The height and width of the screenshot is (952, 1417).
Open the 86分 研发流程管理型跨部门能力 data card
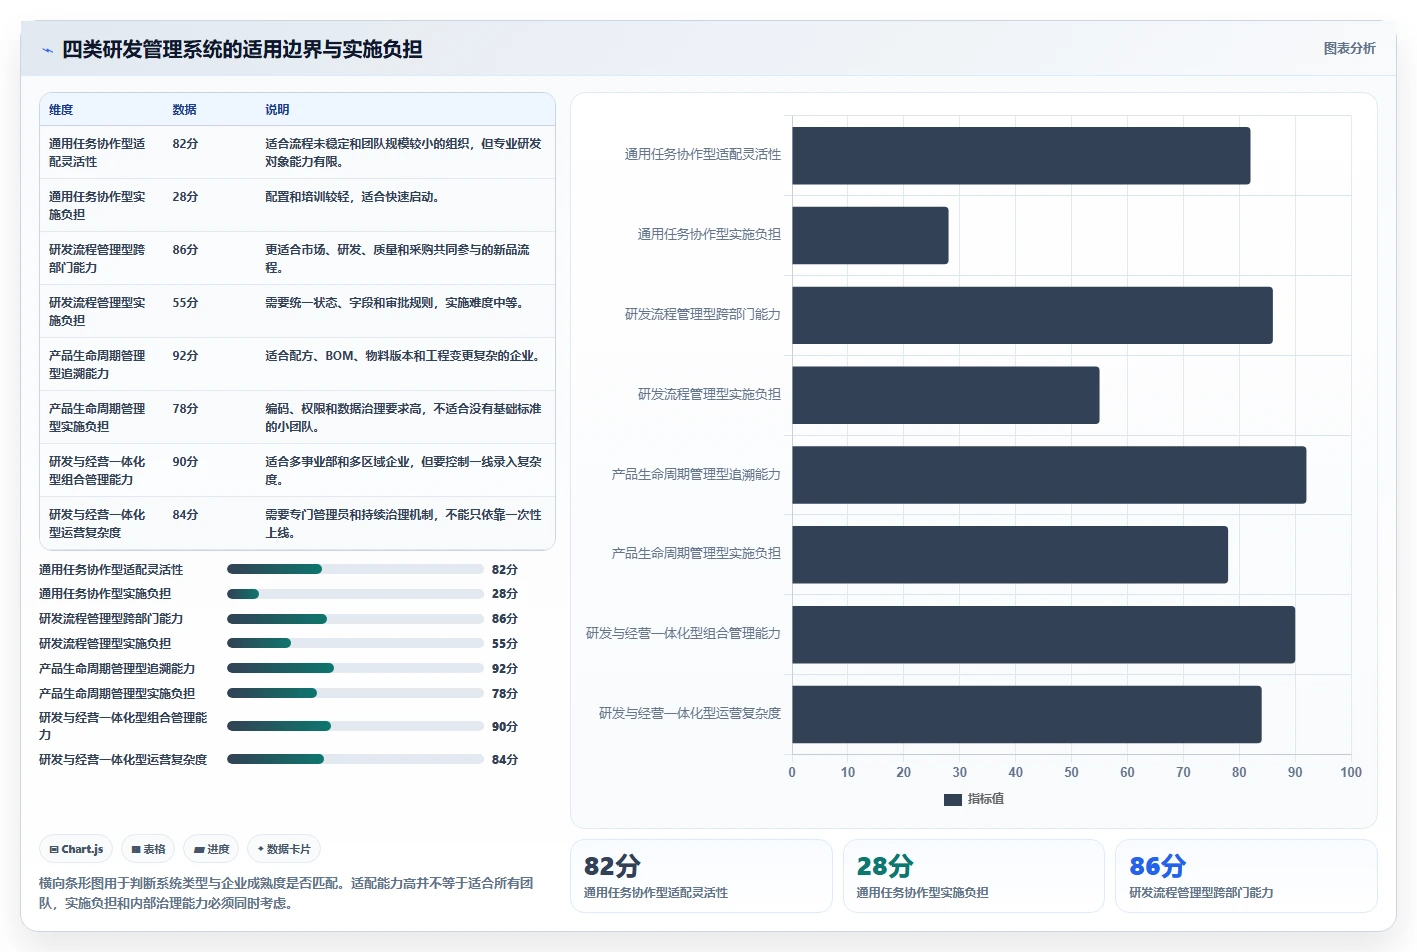tap(1246, 876)
